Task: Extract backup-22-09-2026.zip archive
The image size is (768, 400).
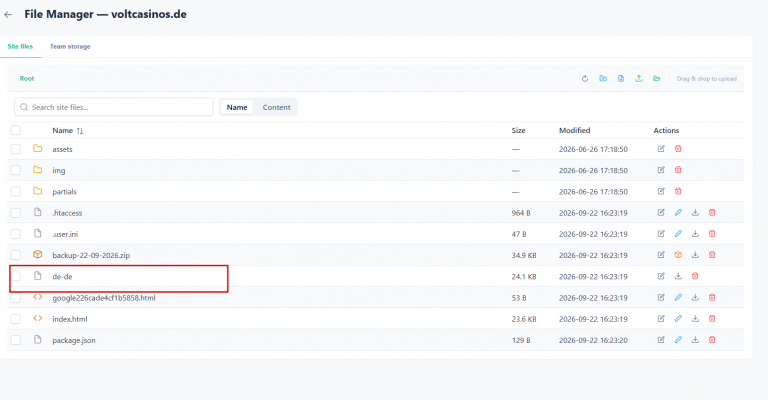Action: [678, 255]
